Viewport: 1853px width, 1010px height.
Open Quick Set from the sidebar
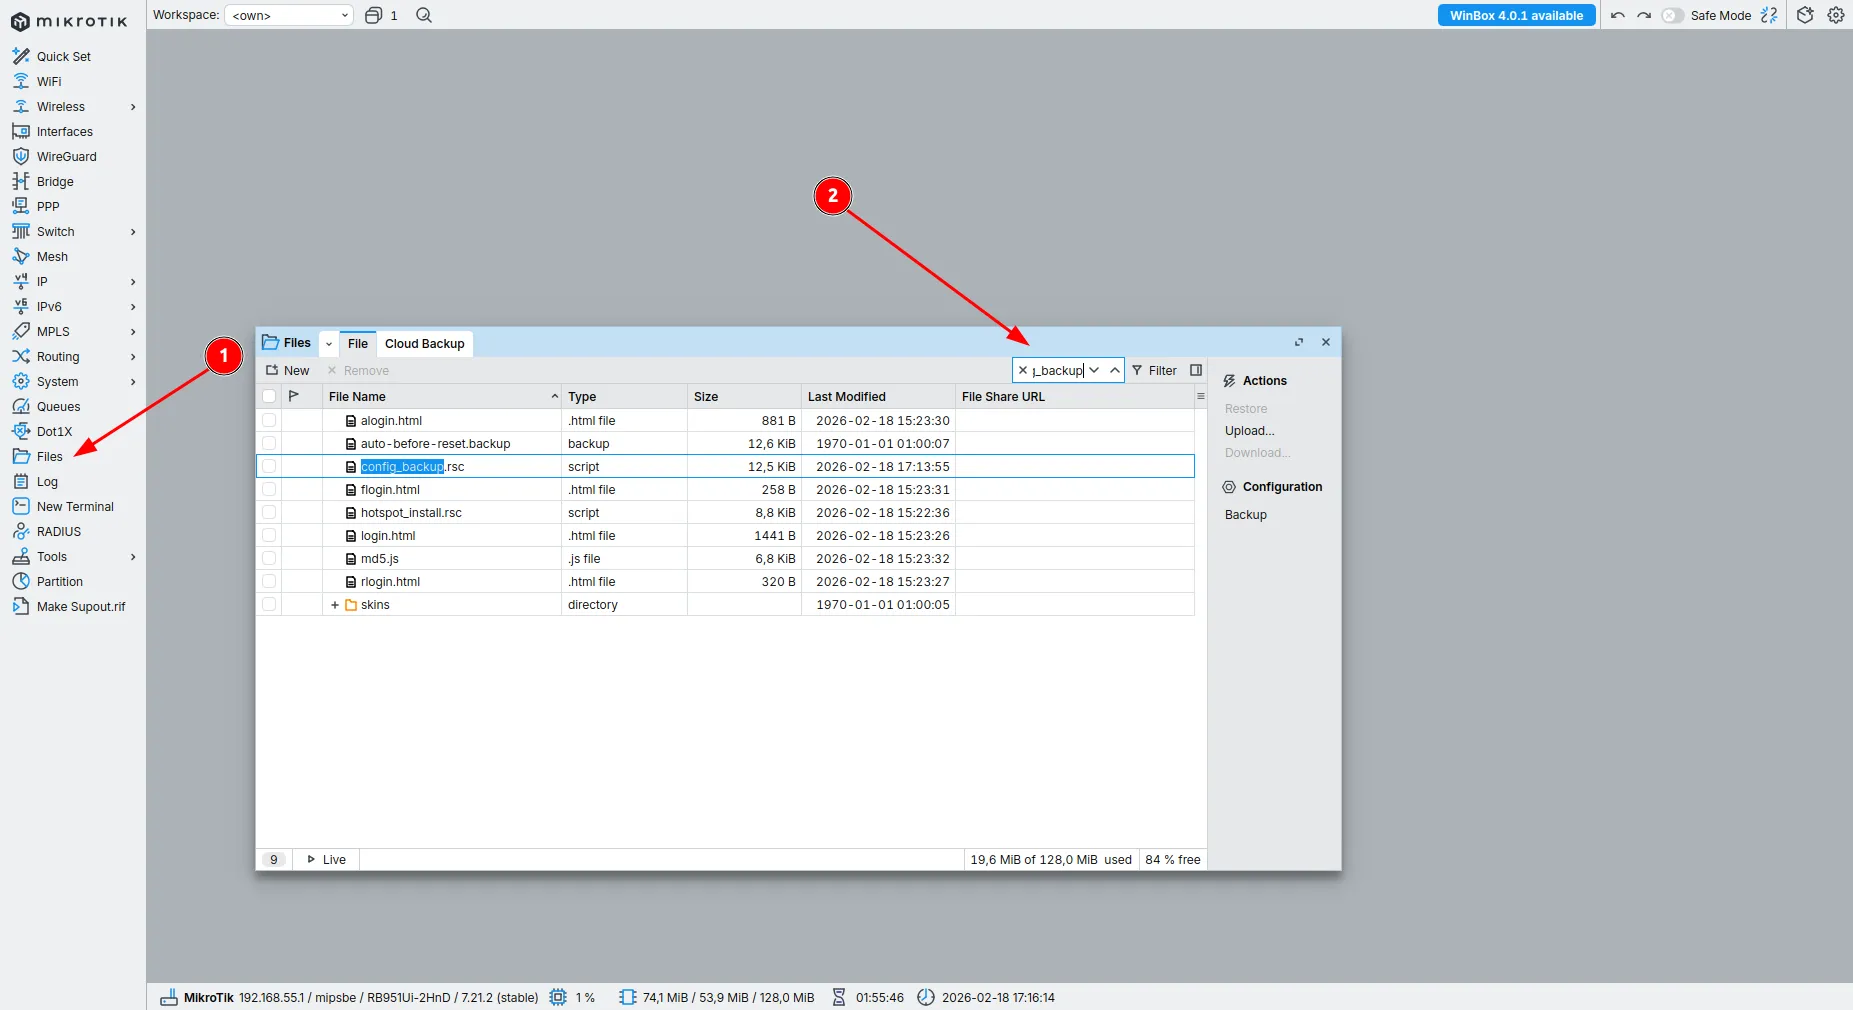point(64,56)
